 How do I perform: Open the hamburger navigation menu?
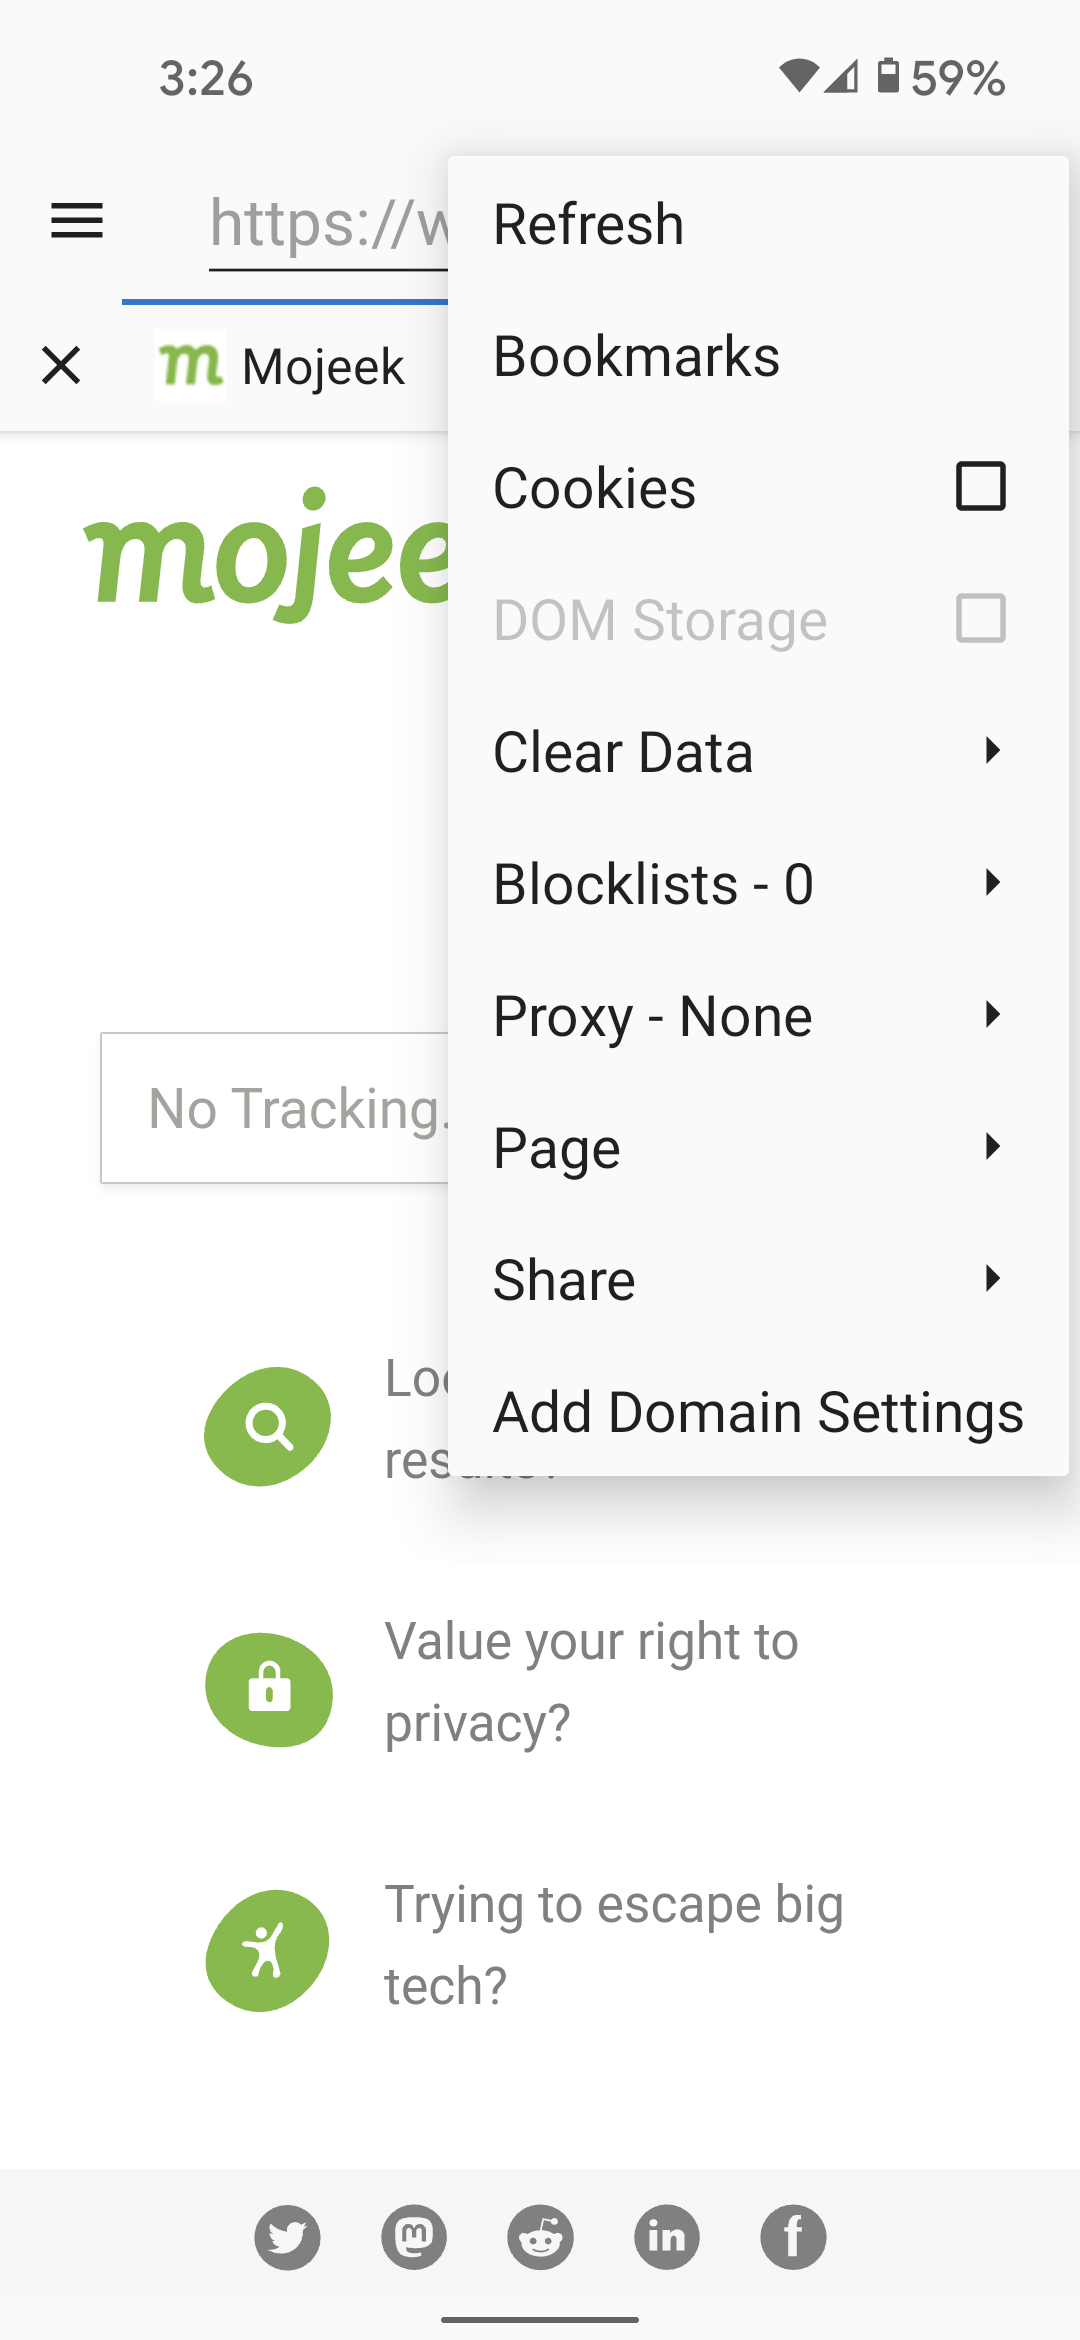tap(77, 221)
